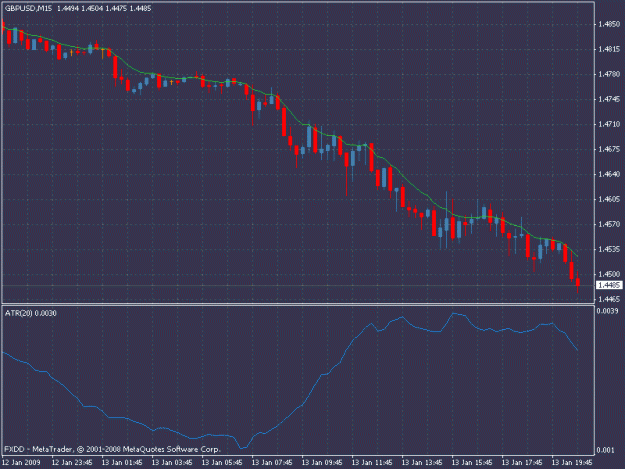This screenshot has width=625, height=469.
Task: Click the 13 Jan 17:45 time label
Action: click(x=522, y=462)
